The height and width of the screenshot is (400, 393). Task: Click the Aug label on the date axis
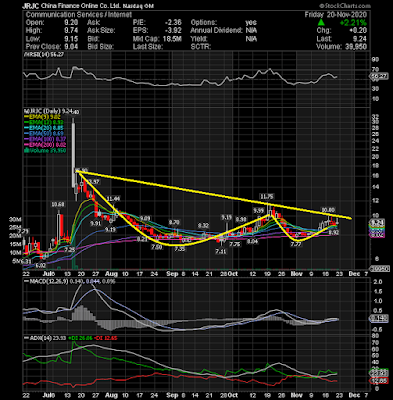[111, 274]
